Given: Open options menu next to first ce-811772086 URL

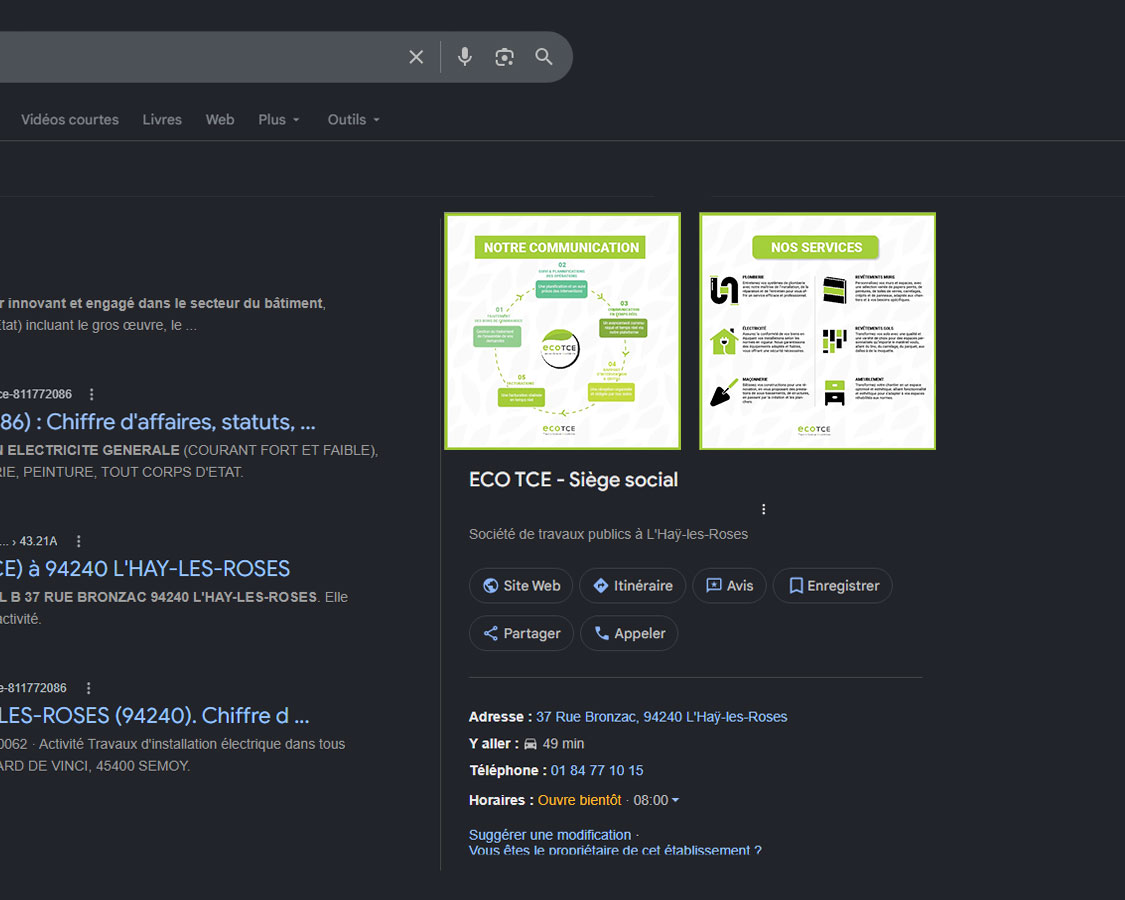Looking at the screenshot, I should click(91, 394).
